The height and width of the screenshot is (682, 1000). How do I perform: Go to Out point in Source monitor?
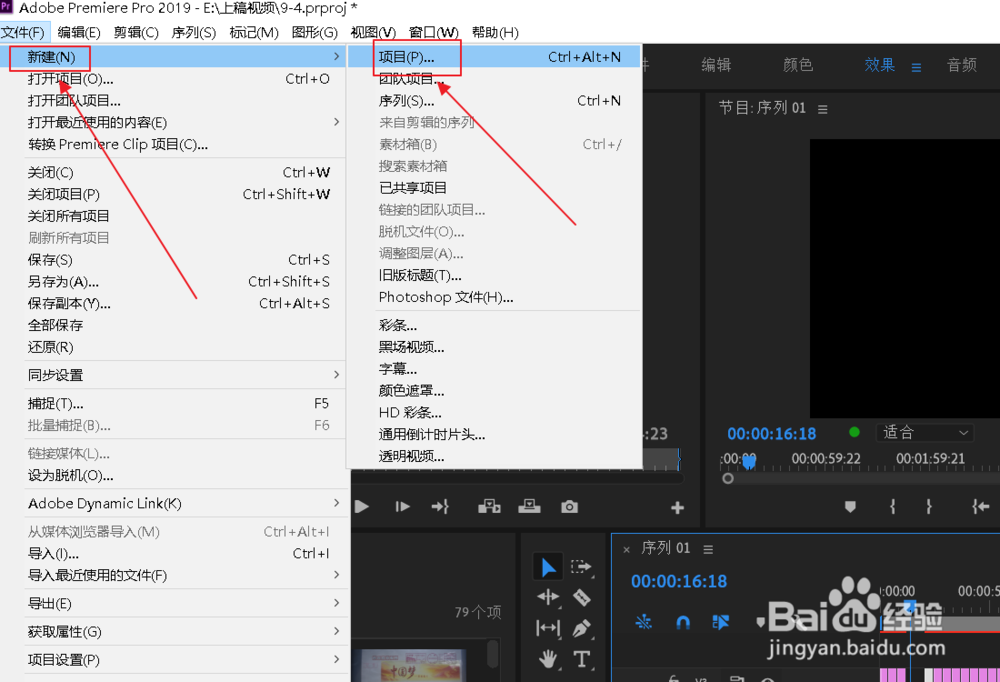[440, 507]
